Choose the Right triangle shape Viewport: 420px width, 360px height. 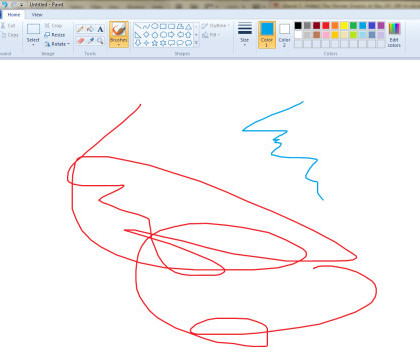pyautogui.click(x=138, y=35)
